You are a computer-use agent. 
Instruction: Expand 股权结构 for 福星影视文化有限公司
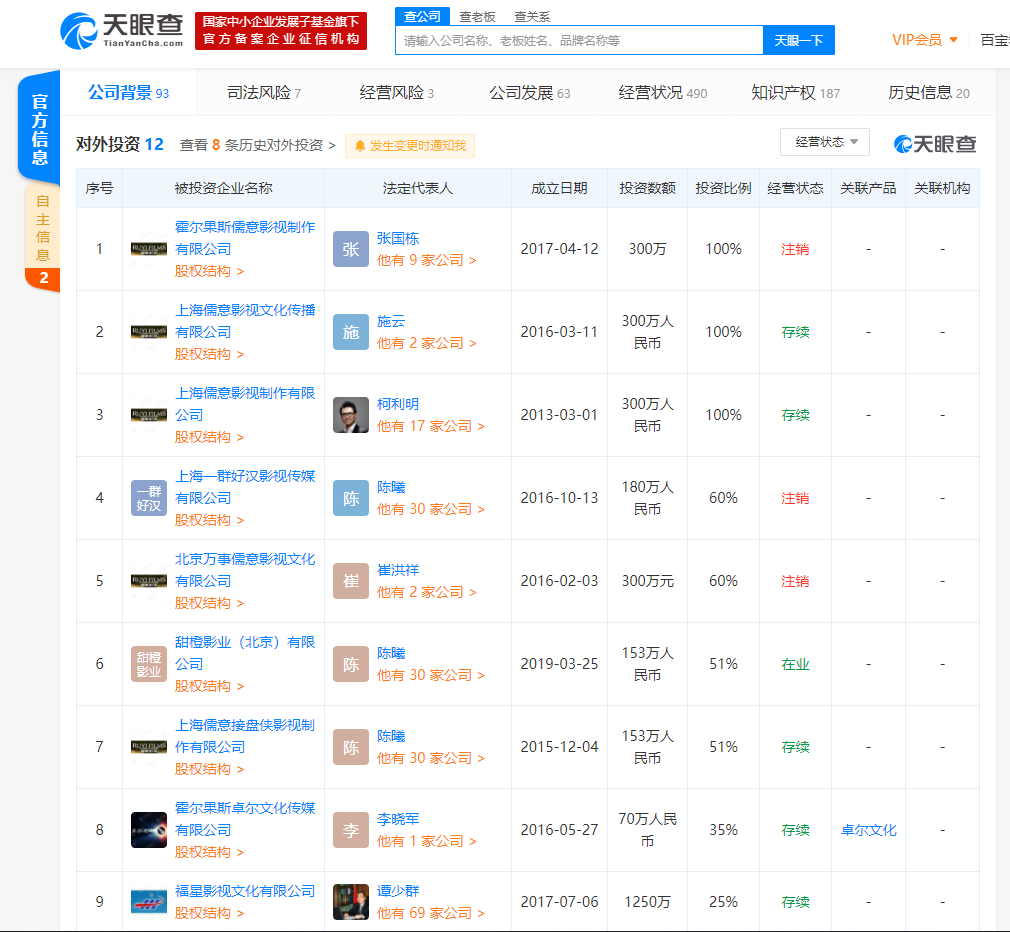[209, 913]
